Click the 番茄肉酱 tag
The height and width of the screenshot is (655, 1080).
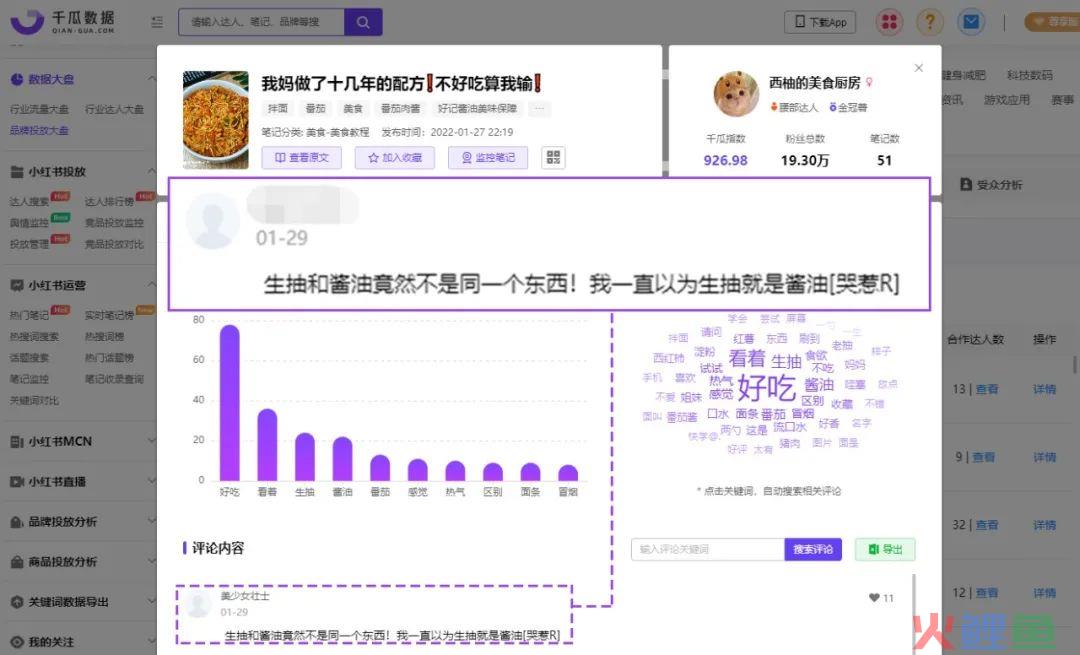[400, 109]
